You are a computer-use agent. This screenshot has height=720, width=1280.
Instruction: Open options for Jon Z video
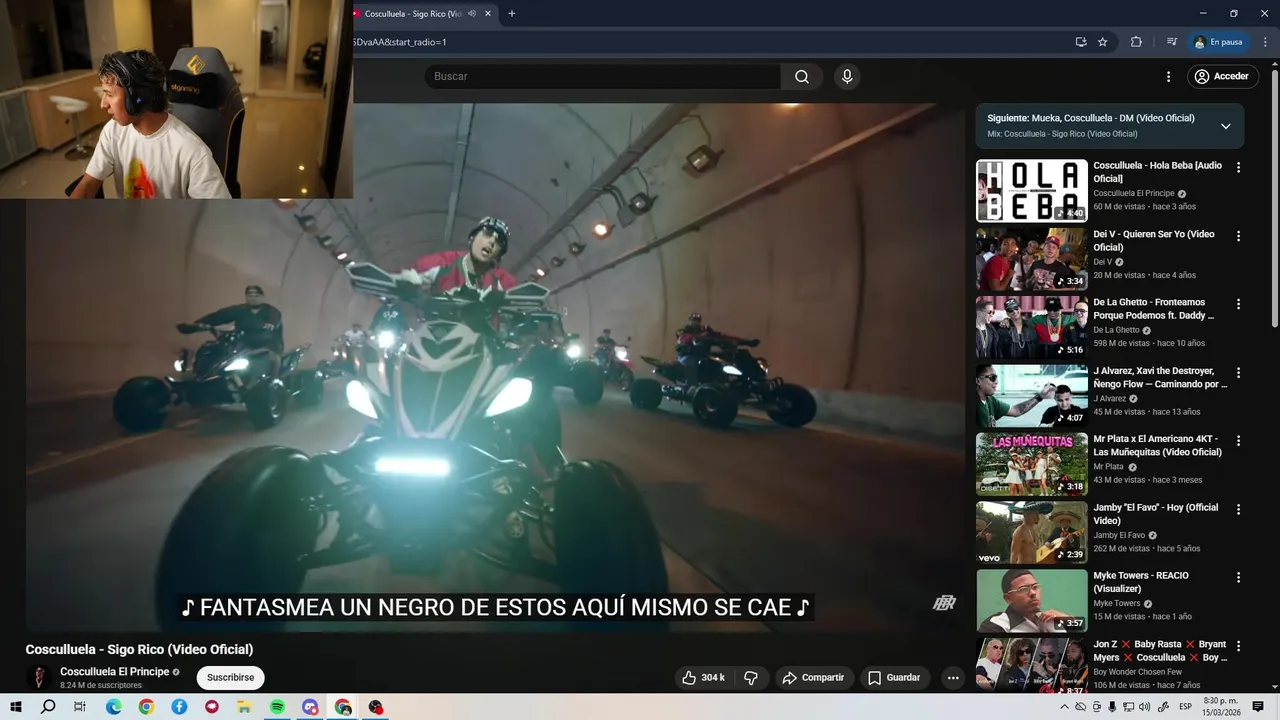pyautogui.click(x=1238, y=646)
